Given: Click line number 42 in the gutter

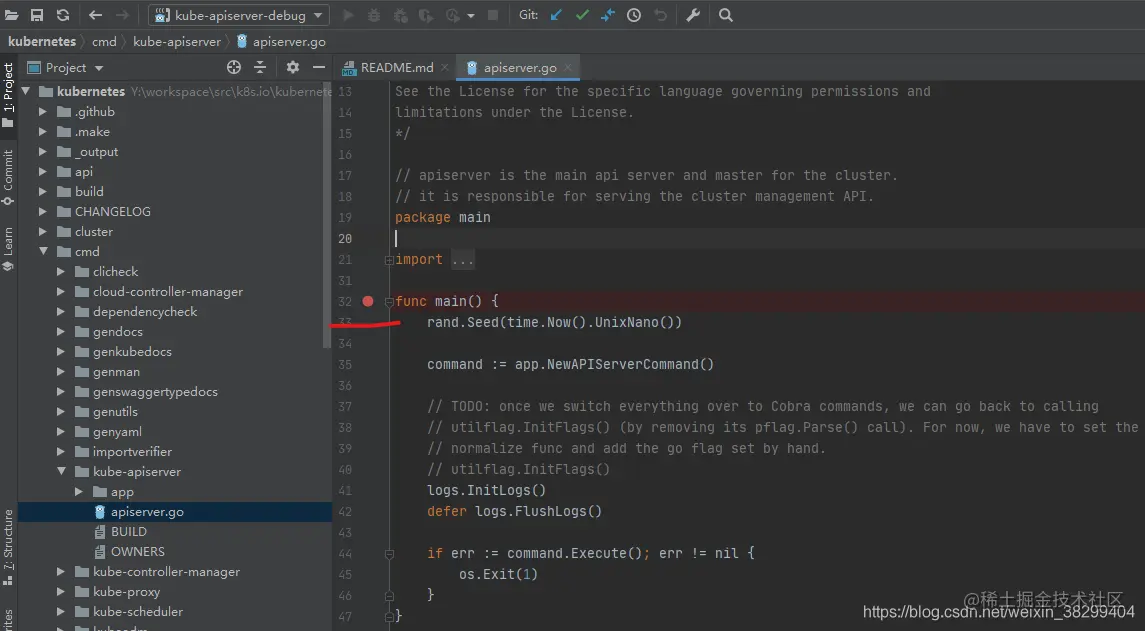Looking at the screenshot, I should pyautogui.click(x=345, y=511).
